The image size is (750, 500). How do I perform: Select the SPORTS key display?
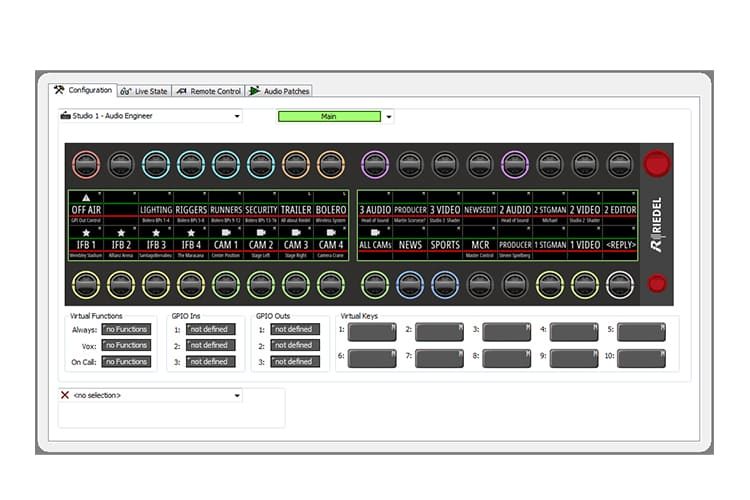pos(445,243)
